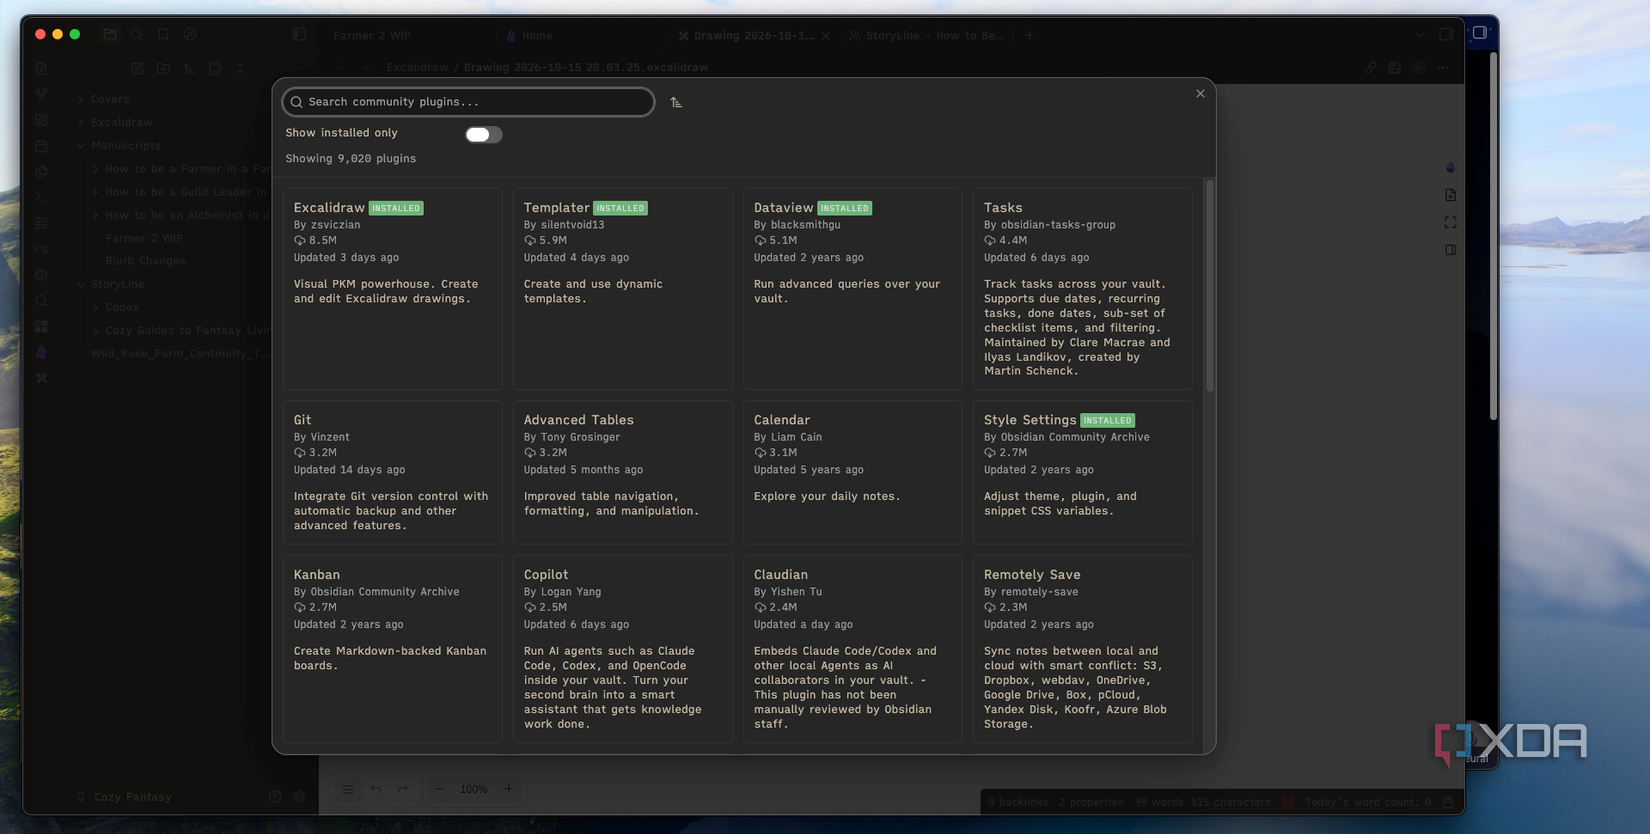Switch to the Drawing 2026-10-1 tab

coord(754,35)
